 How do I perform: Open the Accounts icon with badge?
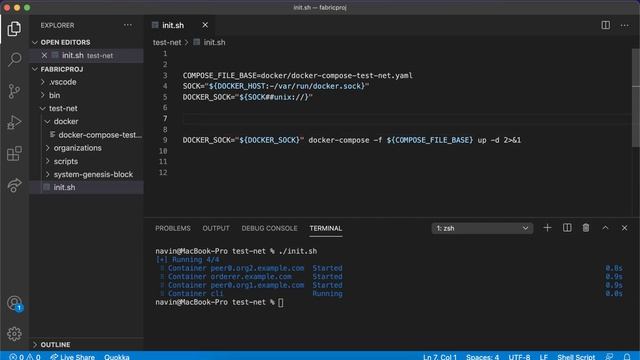(x=14, y=303)
